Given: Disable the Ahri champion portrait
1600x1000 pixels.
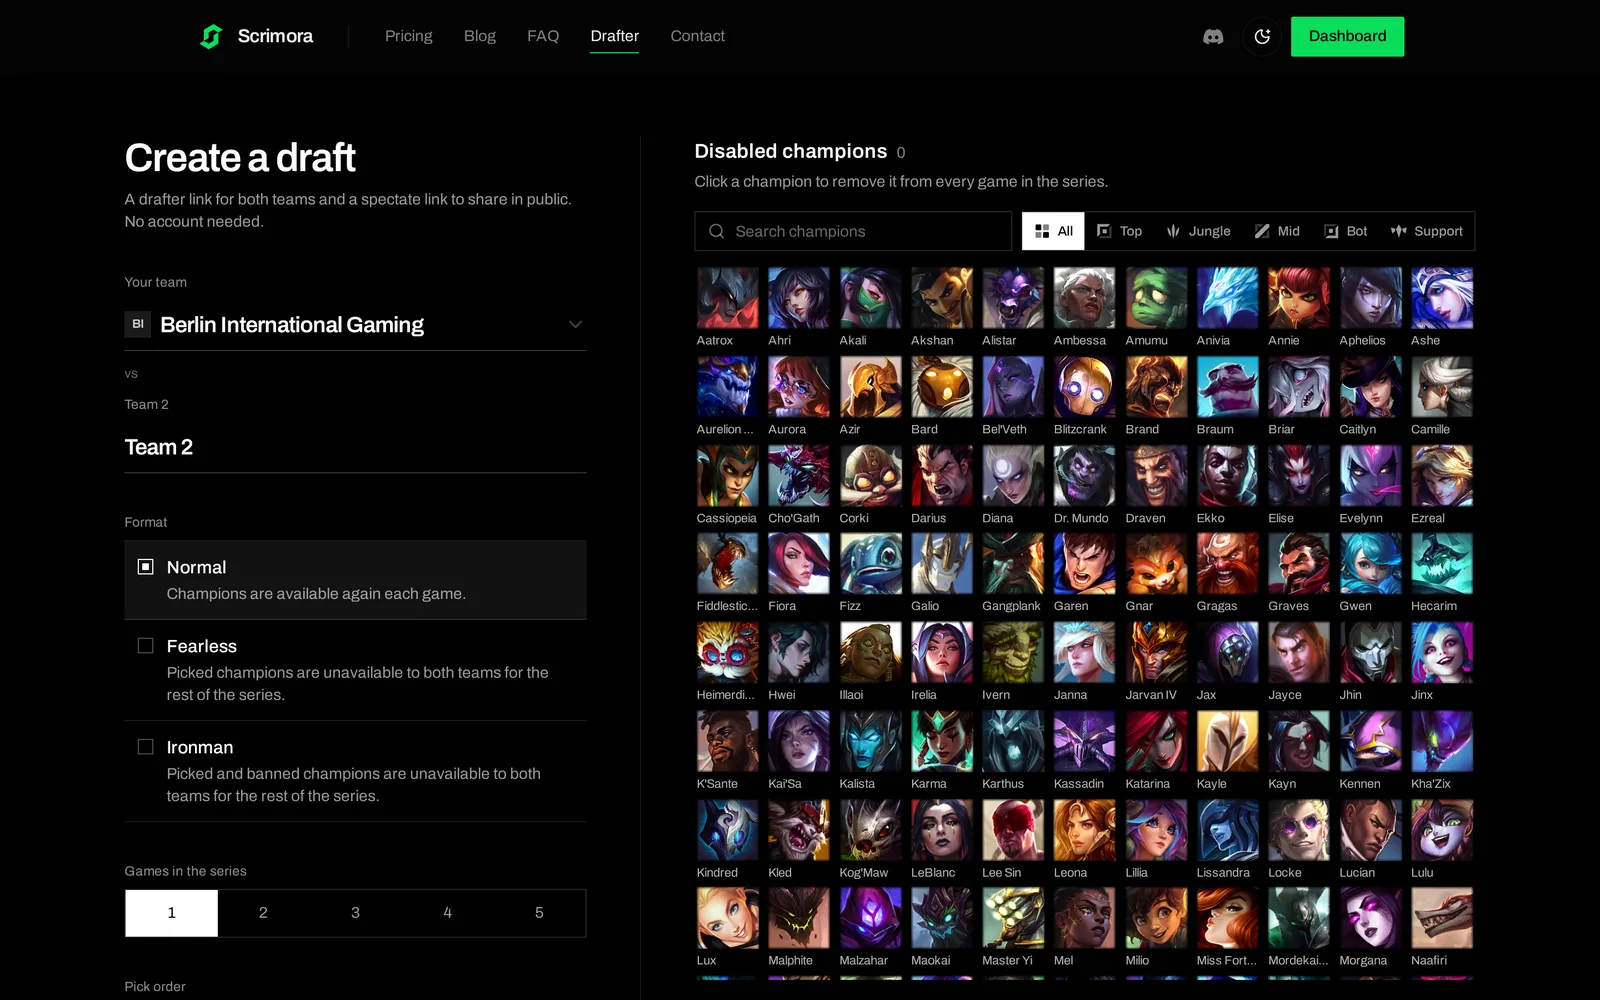Looking at the screenshot, I should click(x=799, y=298).
